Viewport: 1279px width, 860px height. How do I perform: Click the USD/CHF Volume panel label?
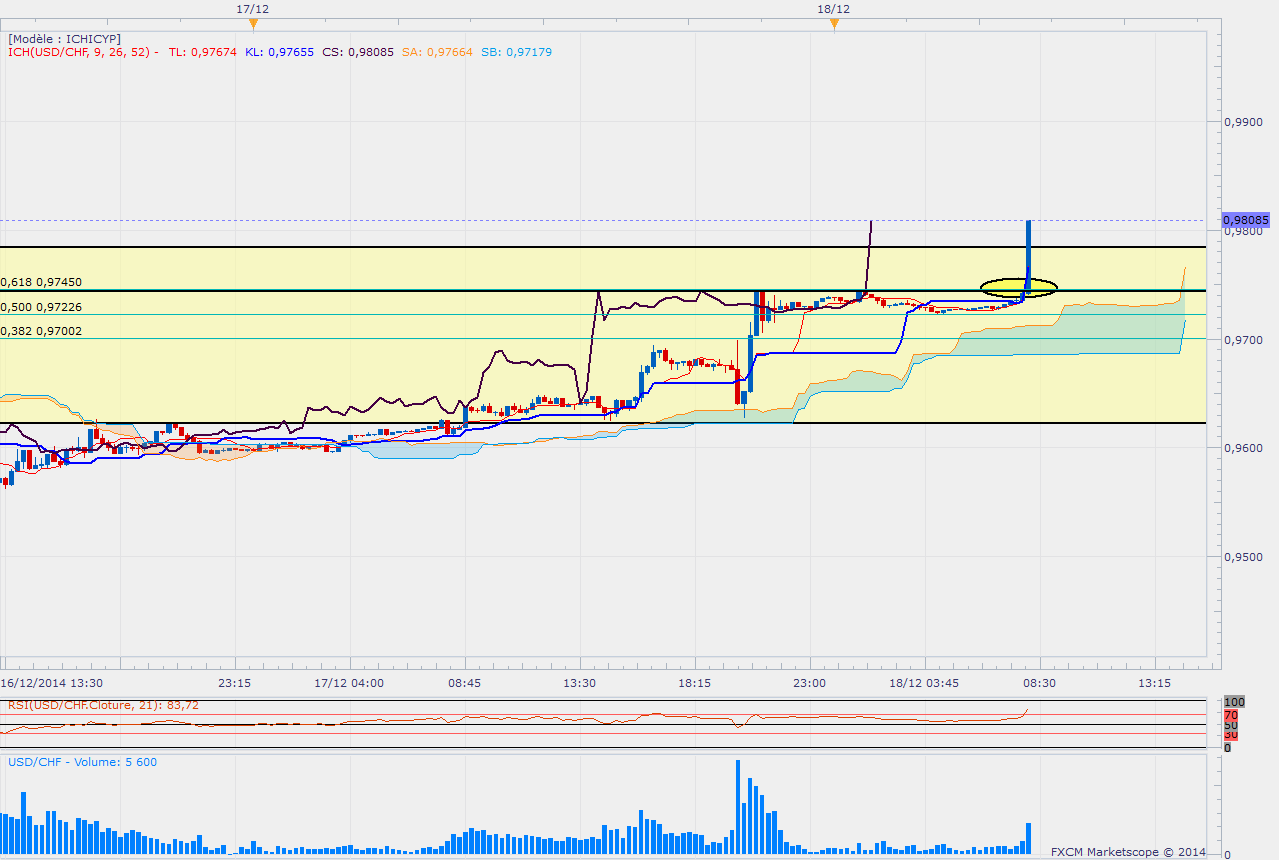pyautogui.click(x=82, y=762)
